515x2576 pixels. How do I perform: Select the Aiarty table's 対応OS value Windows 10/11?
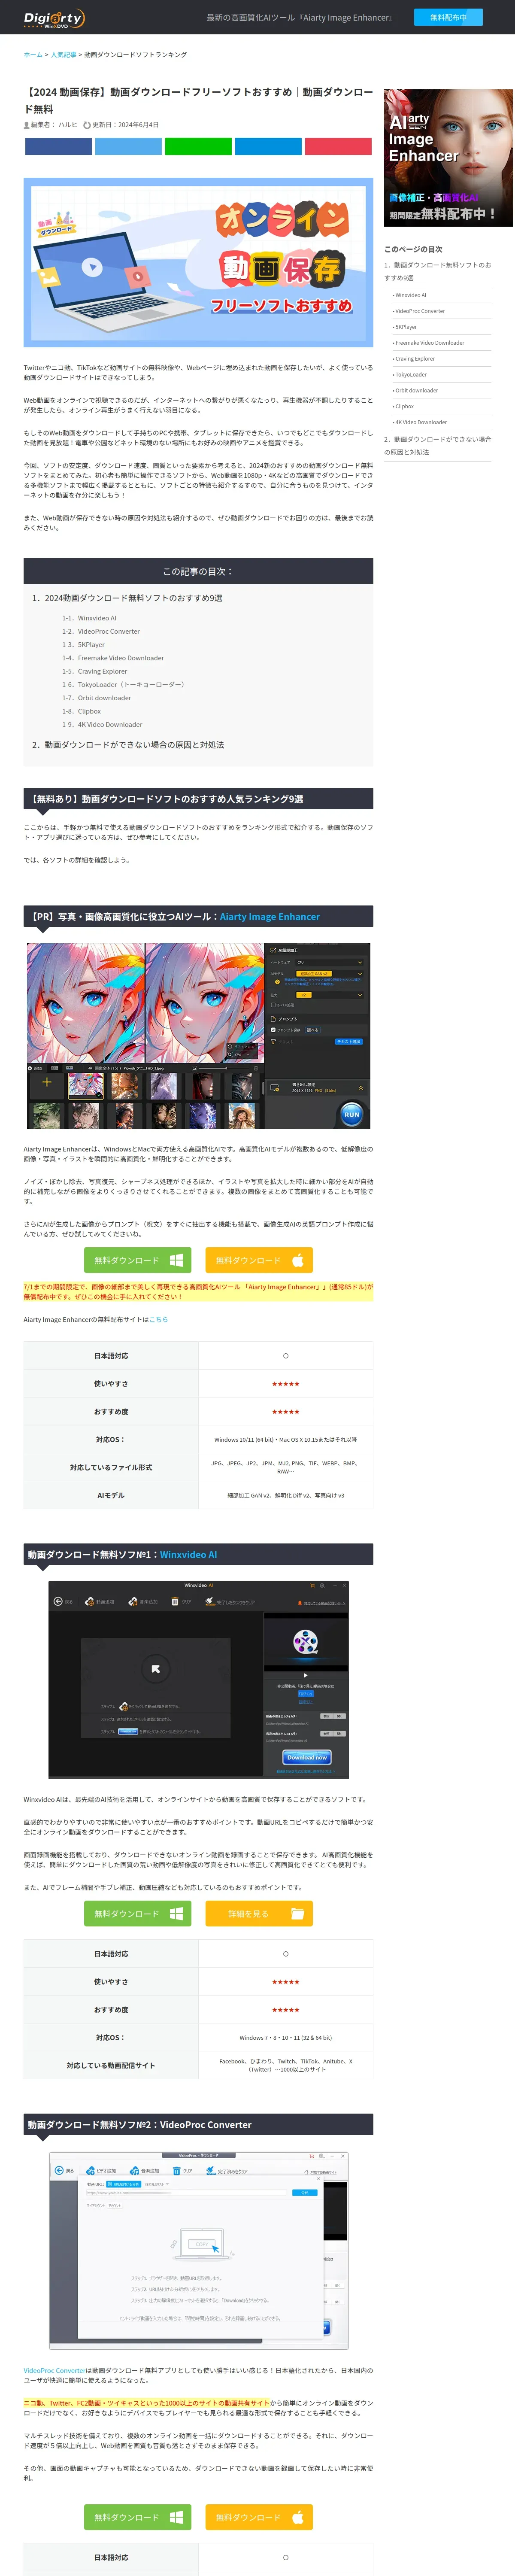click(285, 1440)
